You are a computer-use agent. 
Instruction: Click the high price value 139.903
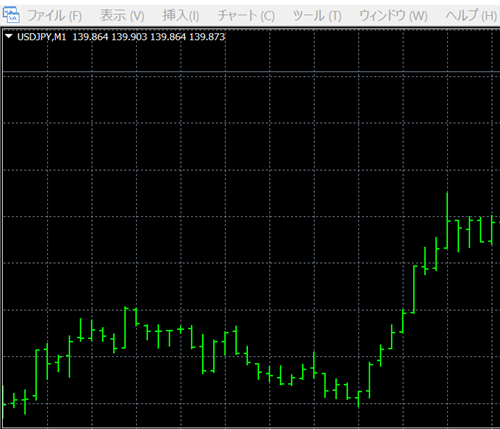click(x=129, y=37)
